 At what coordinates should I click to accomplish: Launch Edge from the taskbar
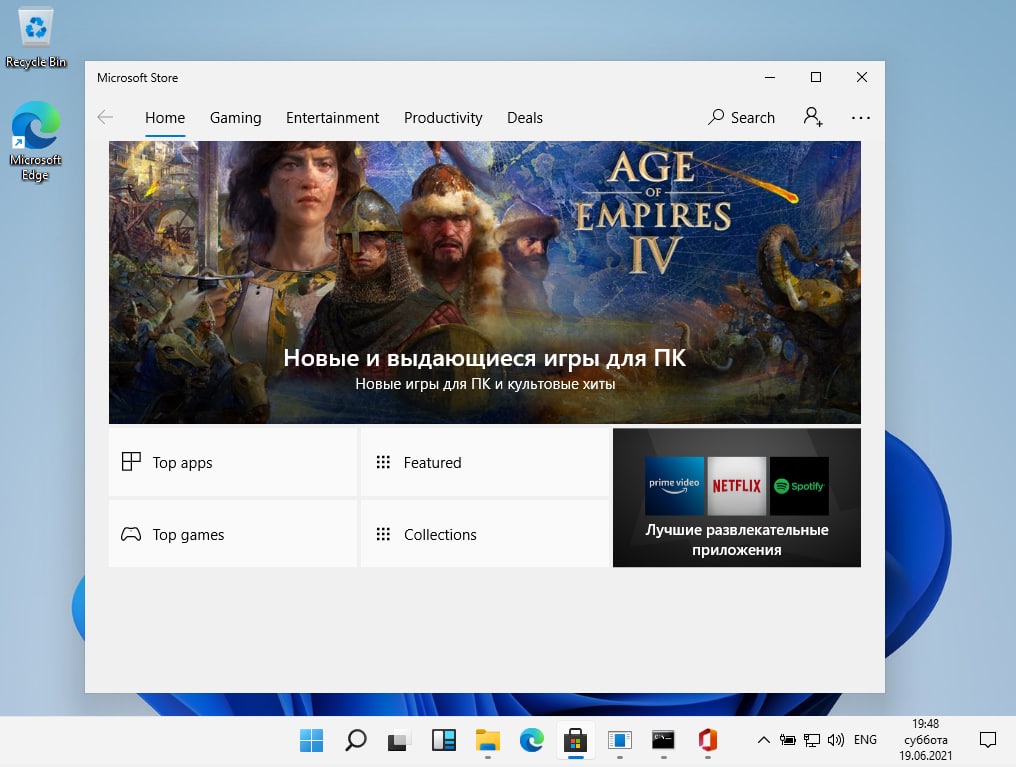click(x=531, y=740)
